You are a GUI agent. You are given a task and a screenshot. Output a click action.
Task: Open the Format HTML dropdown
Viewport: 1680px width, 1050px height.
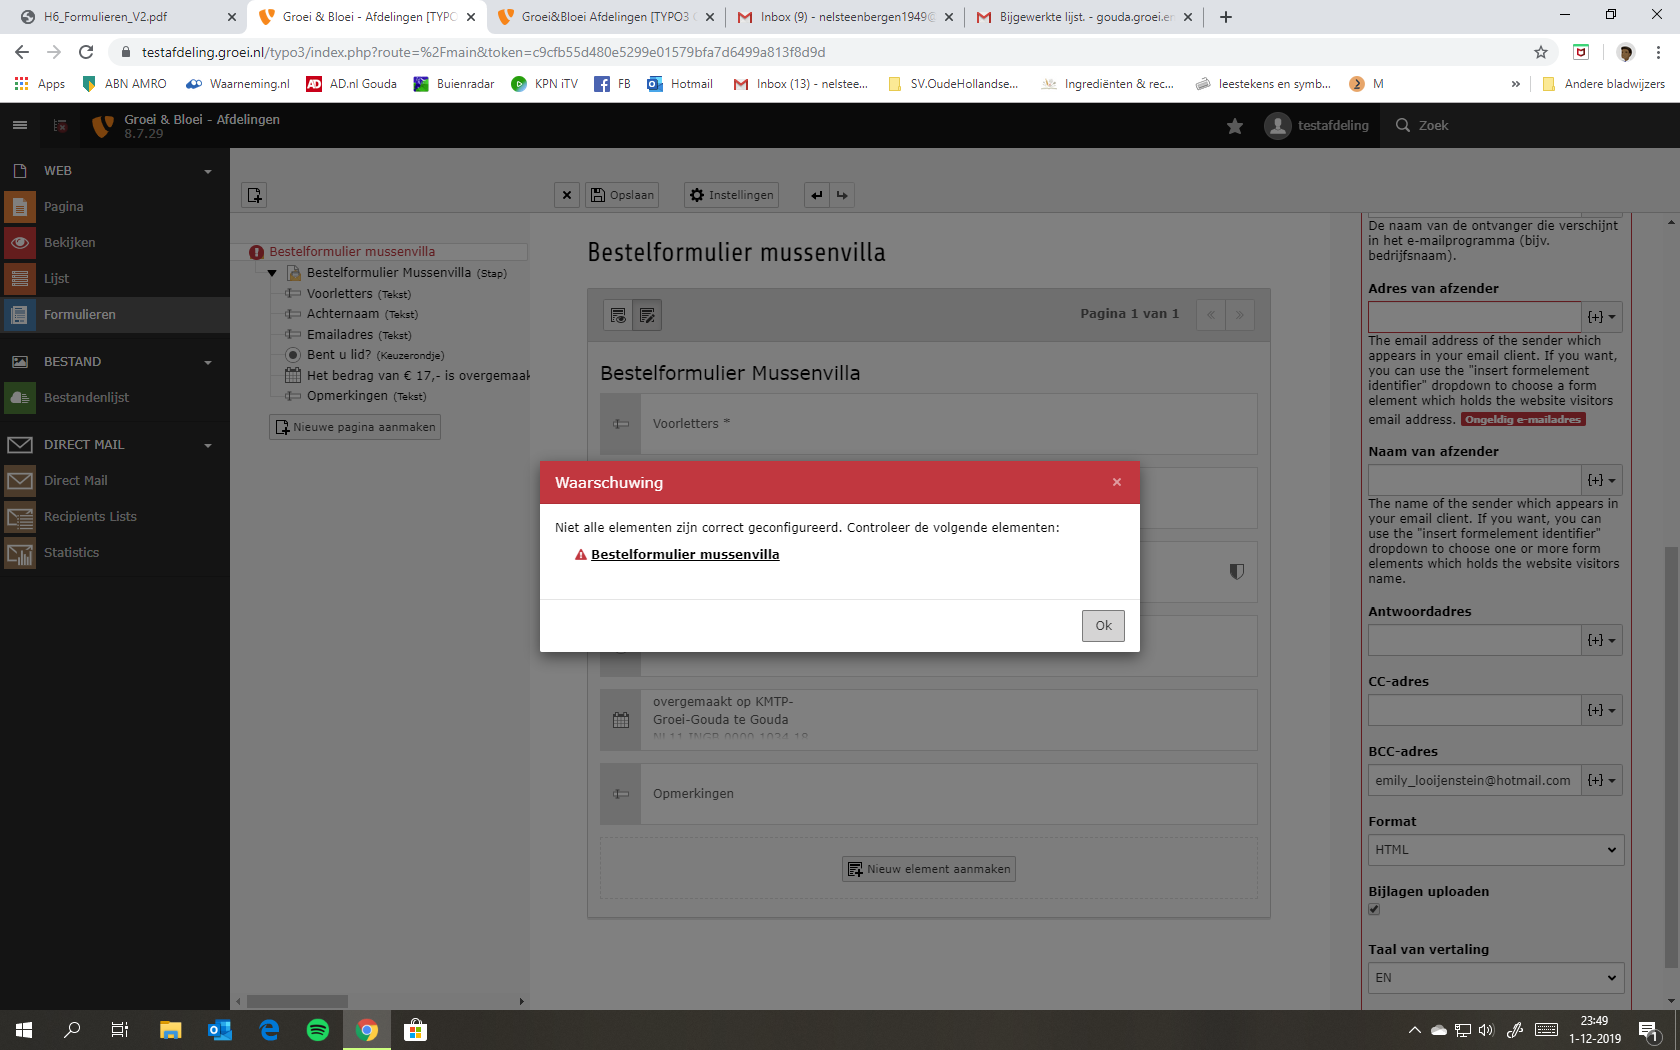[x=1495, y=850]
